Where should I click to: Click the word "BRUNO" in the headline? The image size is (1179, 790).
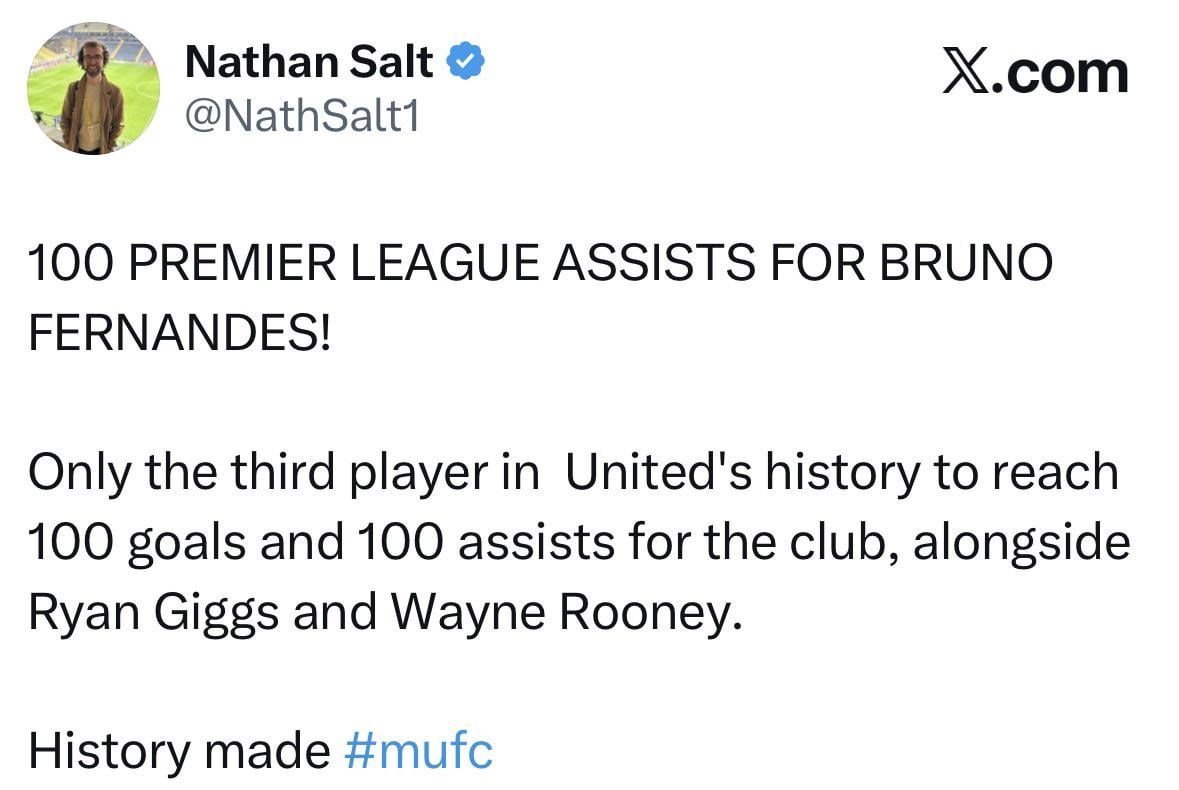click(966, 265)
